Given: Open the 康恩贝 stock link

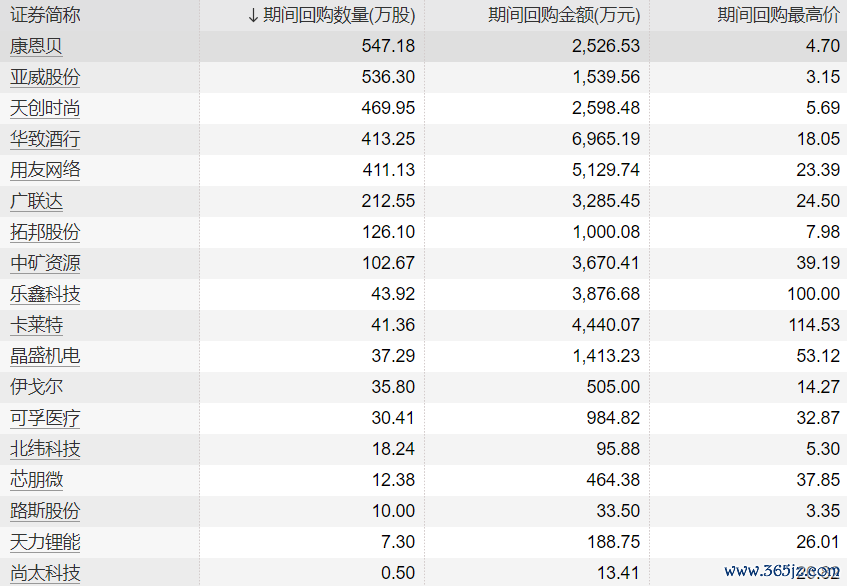Looking at the screenshot, I should click(36, 46).
